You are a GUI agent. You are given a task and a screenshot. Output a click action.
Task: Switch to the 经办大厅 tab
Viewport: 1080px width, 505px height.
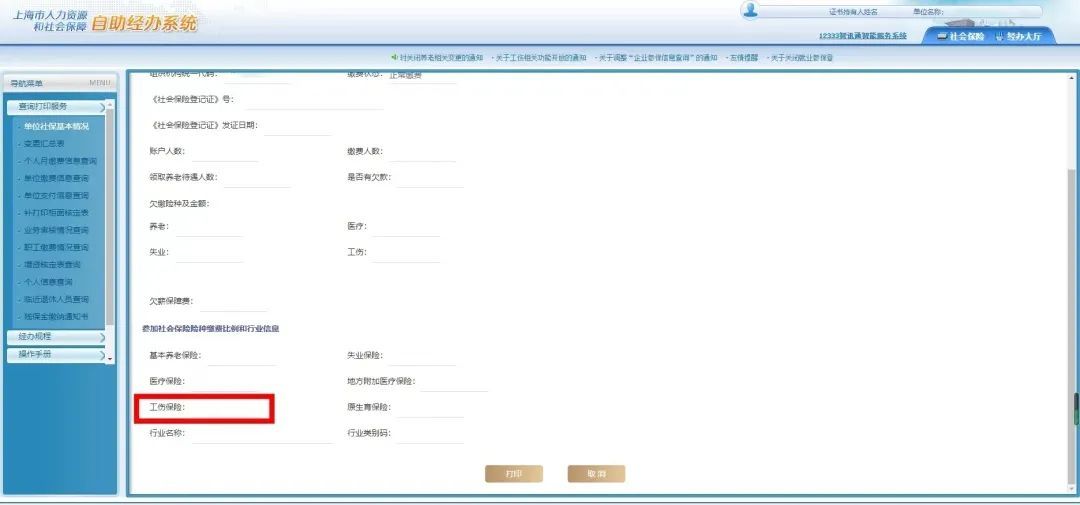pos(1018,36)
